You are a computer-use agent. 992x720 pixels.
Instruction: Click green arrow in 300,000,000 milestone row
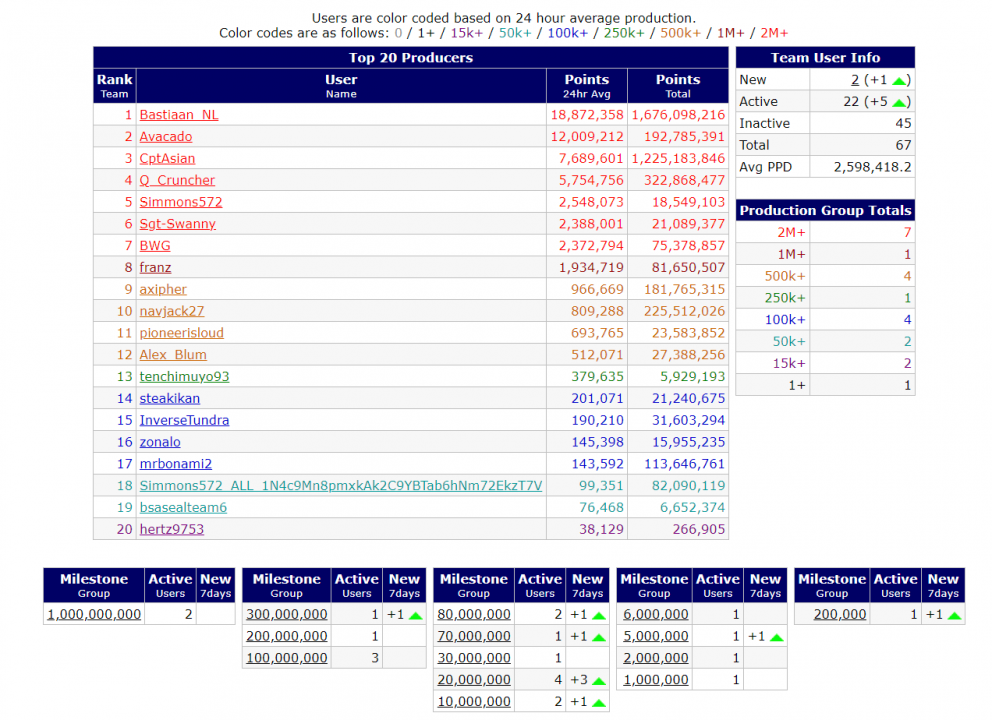415,615
